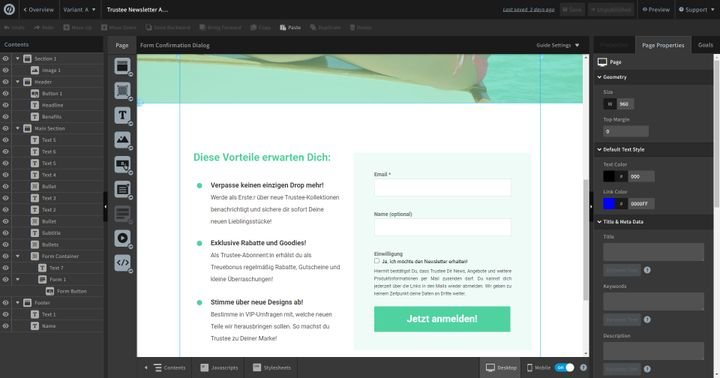Click Duplicate in the toolbar
The image size is (720, 378).
326,28
